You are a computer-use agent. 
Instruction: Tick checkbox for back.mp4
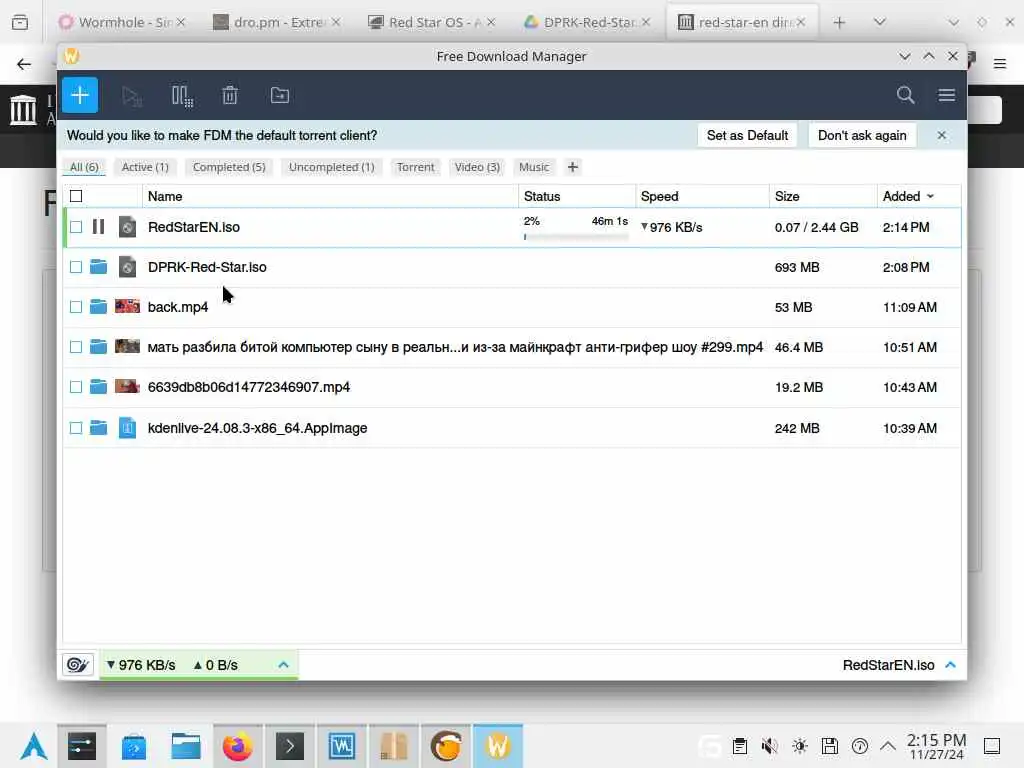point(76,307)
